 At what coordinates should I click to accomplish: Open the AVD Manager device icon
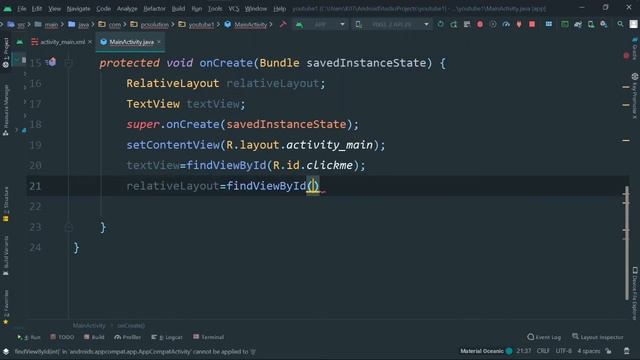(591, 24)
